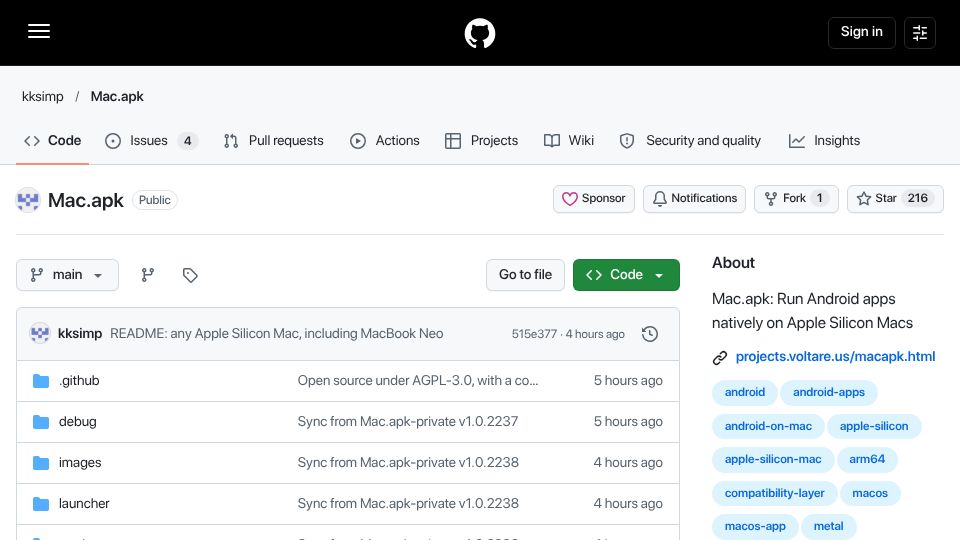960x540 pixels.
Task: View tags via the tag icon
Action: pyautogui.click(x=190, y=275)
